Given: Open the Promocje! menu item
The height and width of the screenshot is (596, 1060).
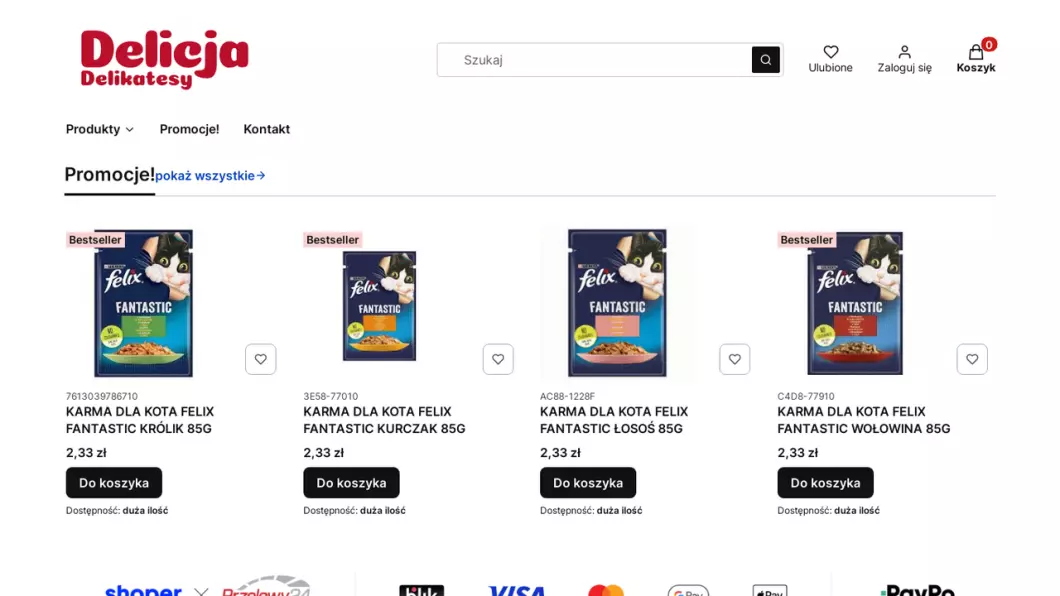Looking at the screenshot, I should (189, 129).
